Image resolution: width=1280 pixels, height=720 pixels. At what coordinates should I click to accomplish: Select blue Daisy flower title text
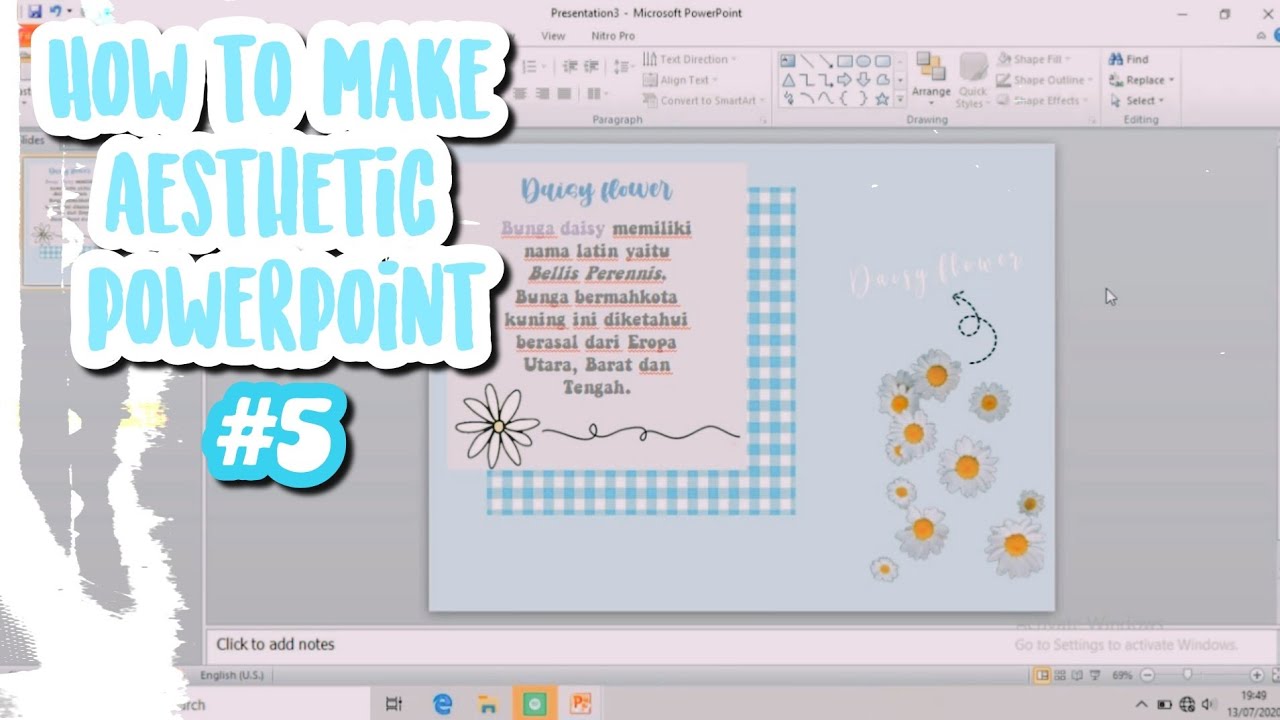(x=597, y=190)
